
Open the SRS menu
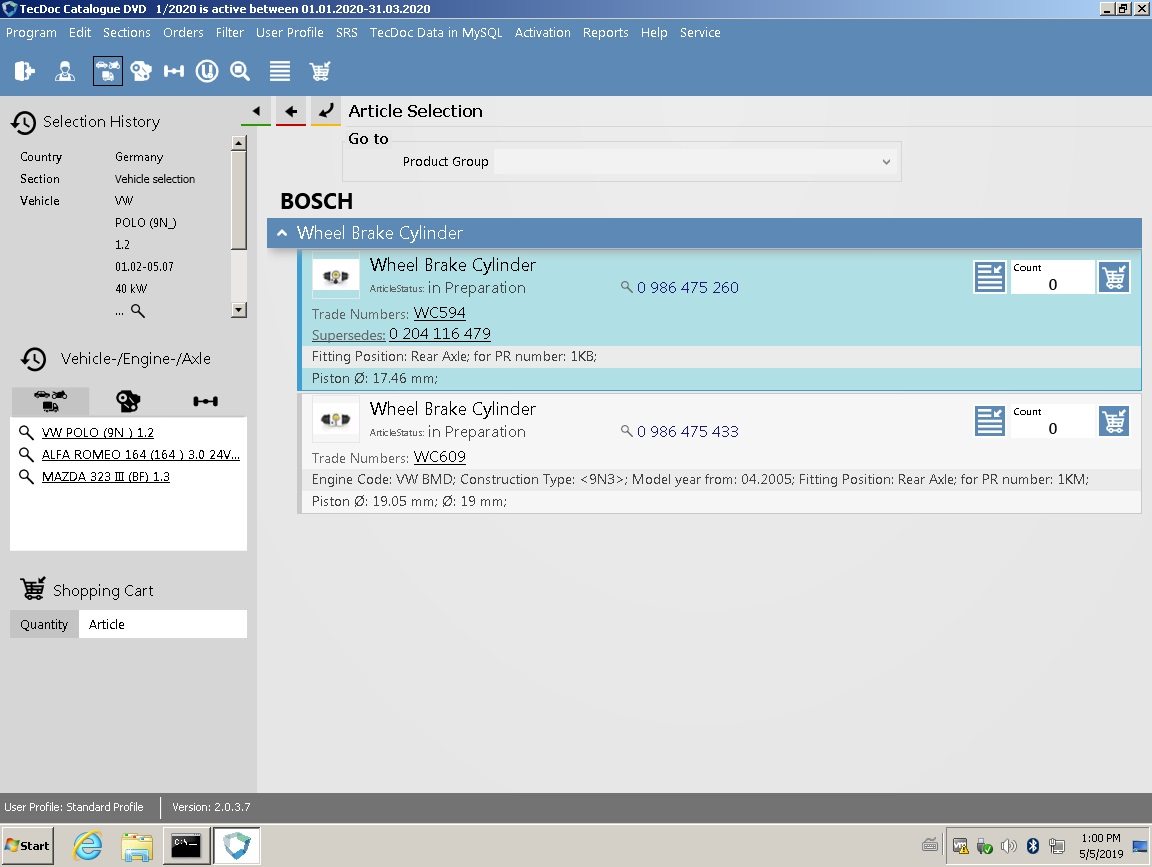tap(347, 32)
